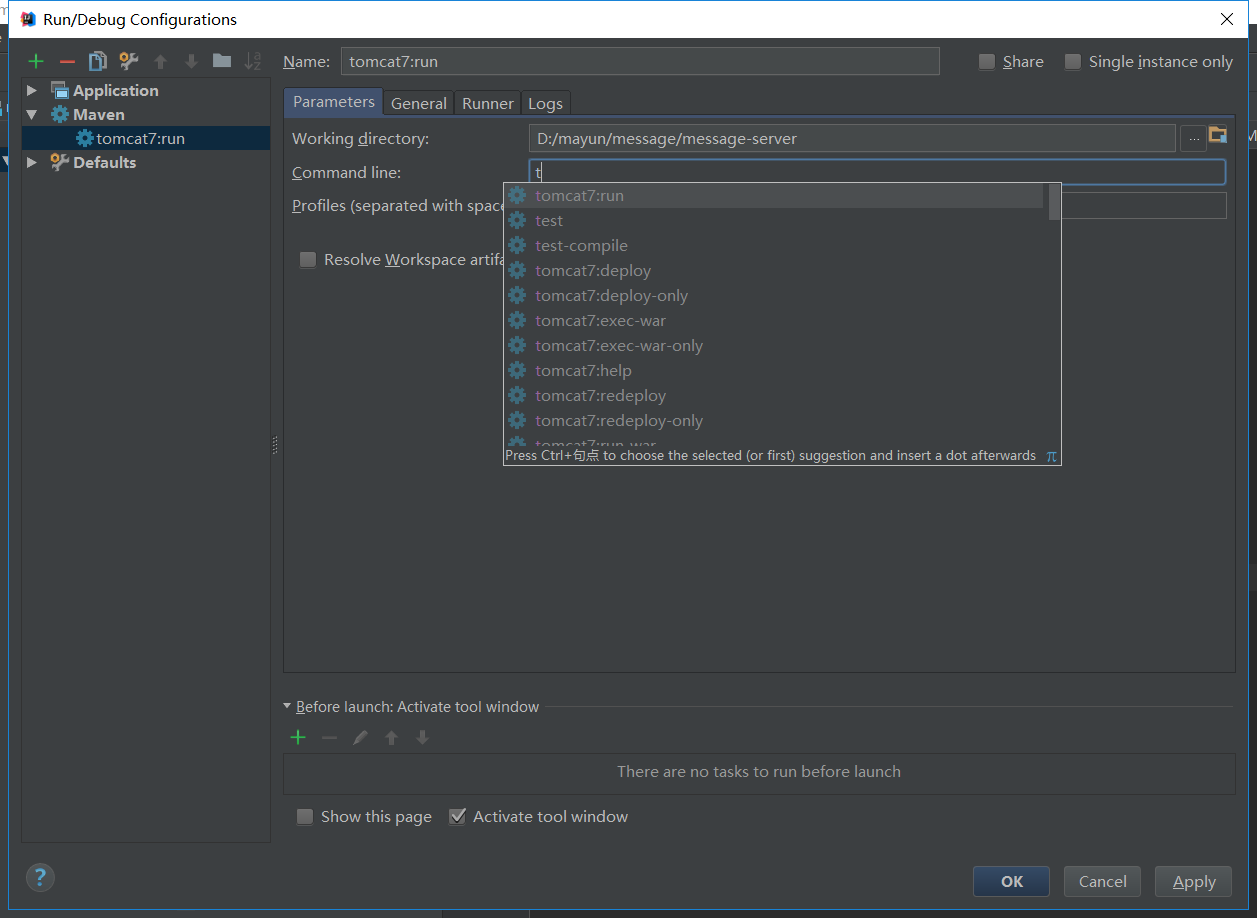Enable the Share checkbox
The height and width of the screenshot is (918, 1257).
(986, 61)
